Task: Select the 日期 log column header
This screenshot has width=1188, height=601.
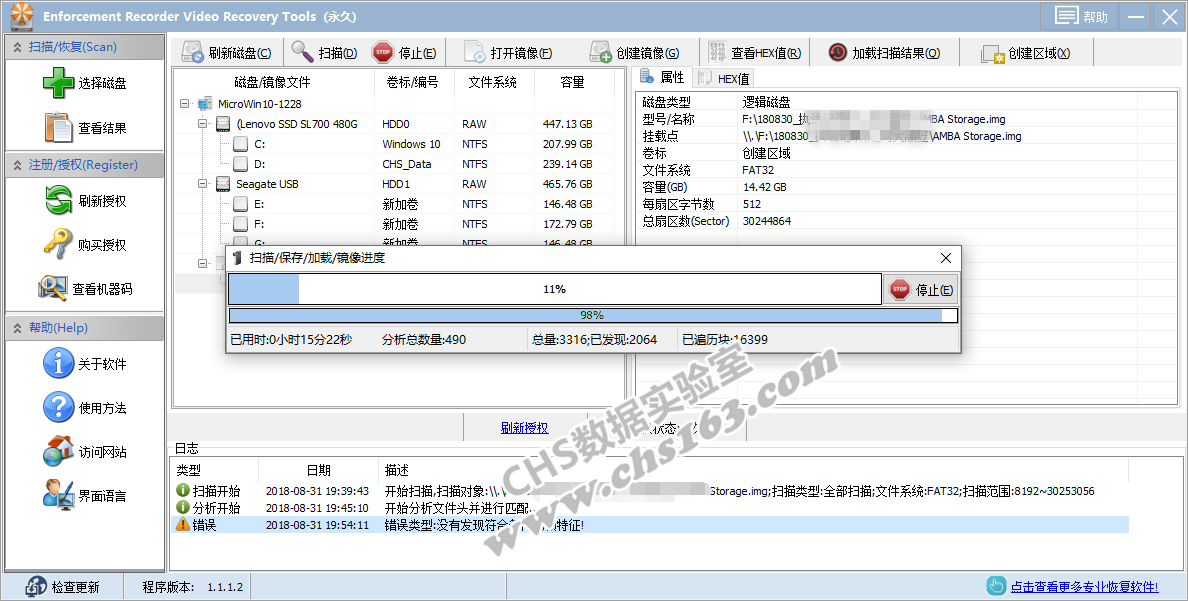Action: 318,470
